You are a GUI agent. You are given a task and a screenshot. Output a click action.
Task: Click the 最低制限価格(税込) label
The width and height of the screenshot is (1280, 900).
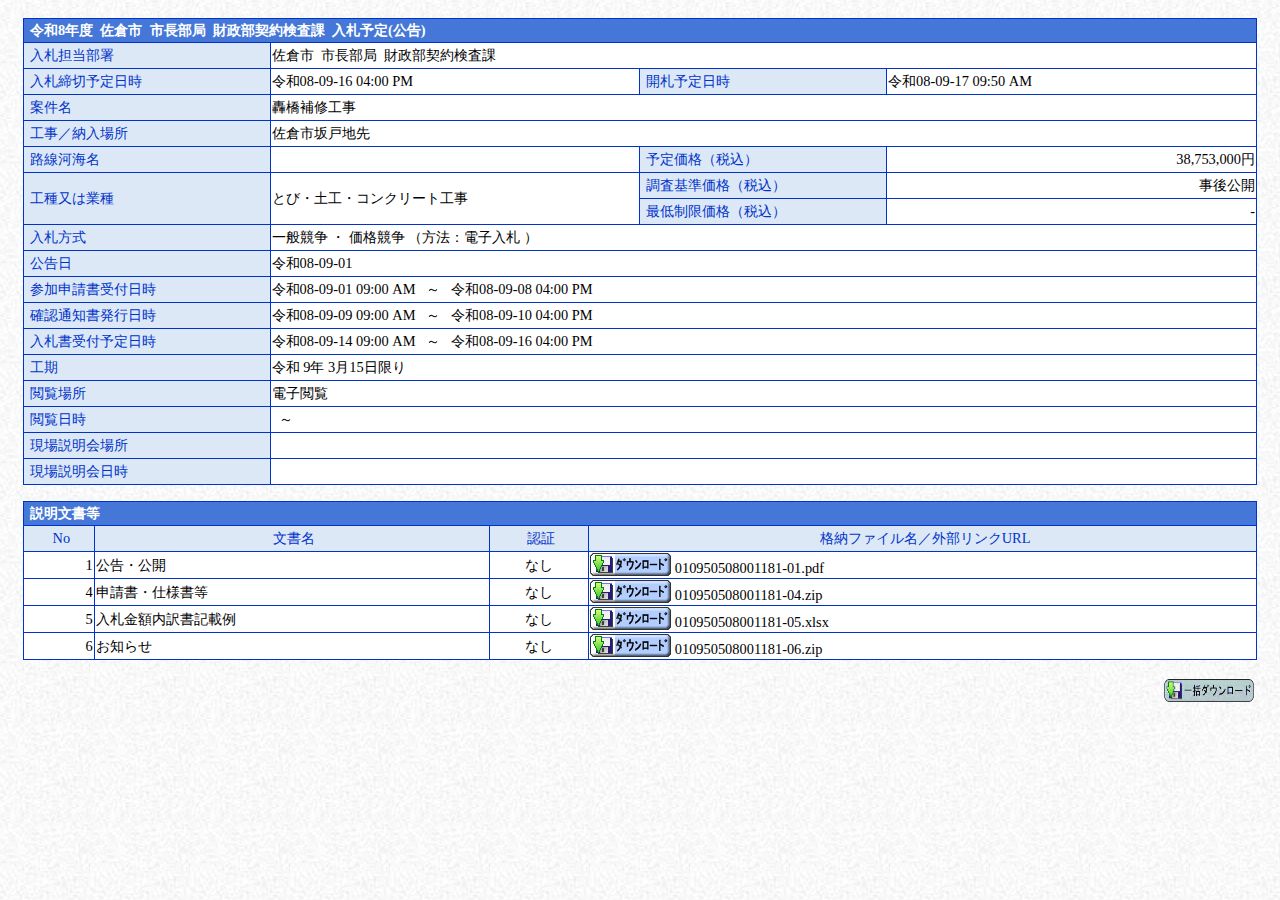pyautogui.click(x=715, y=212)
